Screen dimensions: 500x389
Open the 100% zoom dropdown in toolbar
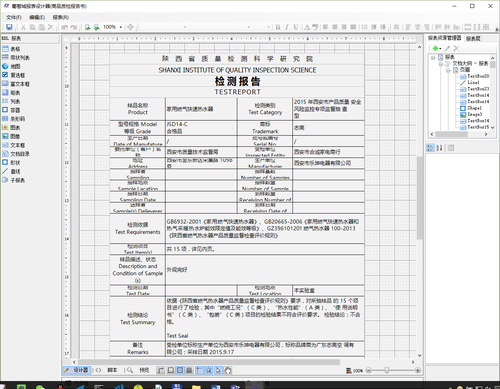(121, 27)
